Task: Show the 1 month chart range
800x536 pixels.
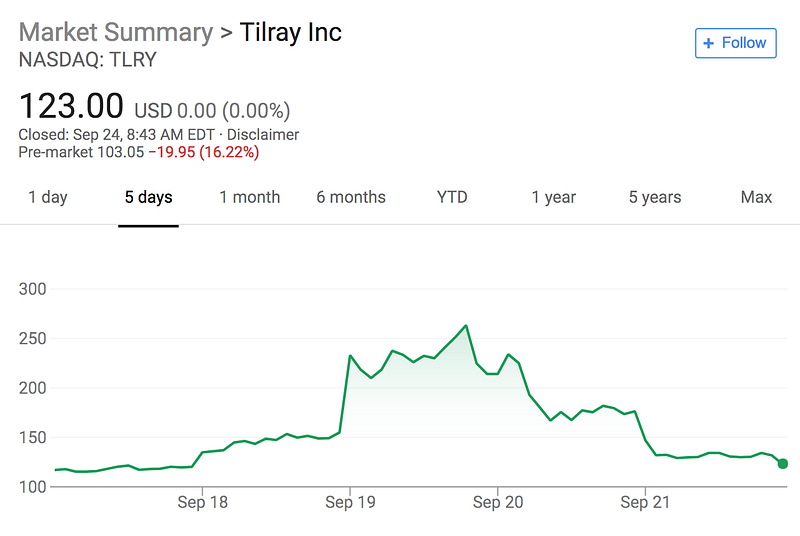Action: (x=250, y=197)
